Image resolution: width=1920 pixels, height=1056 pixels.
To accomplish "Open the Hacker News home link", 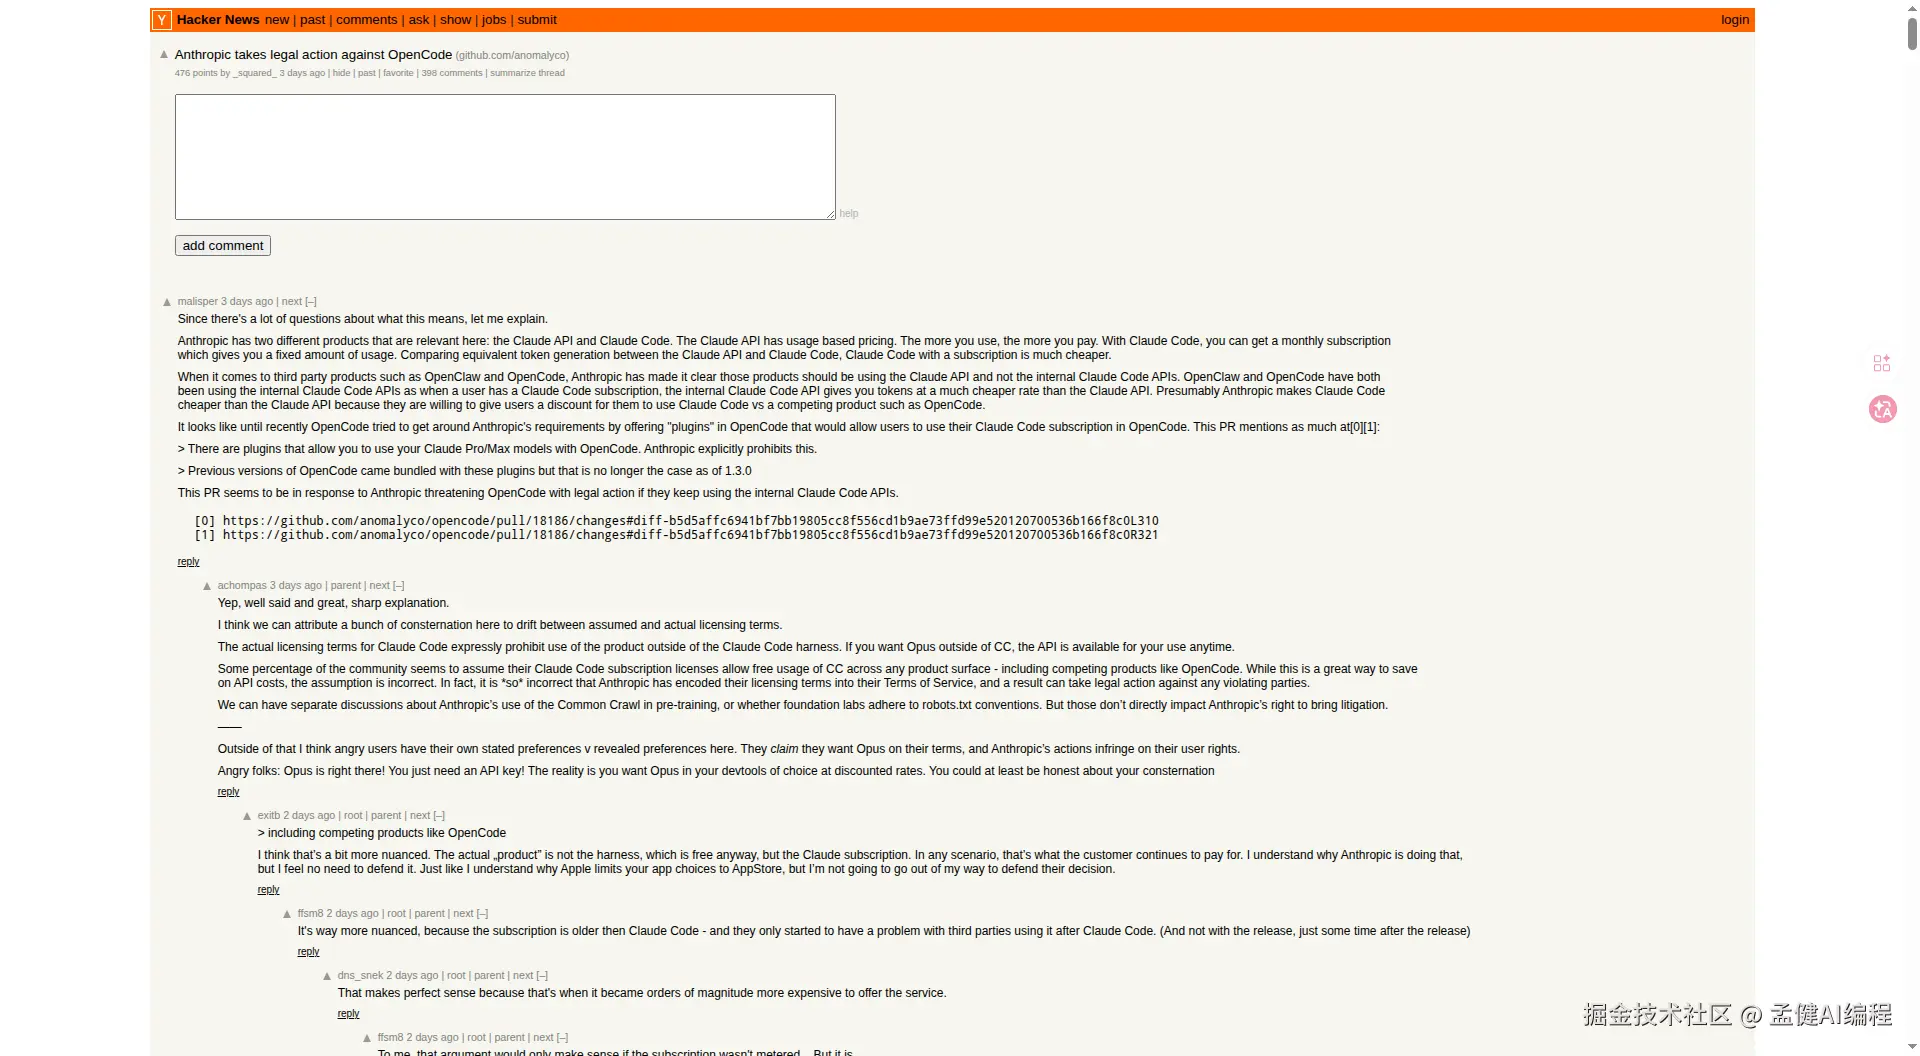I will [x=218, y=20].
